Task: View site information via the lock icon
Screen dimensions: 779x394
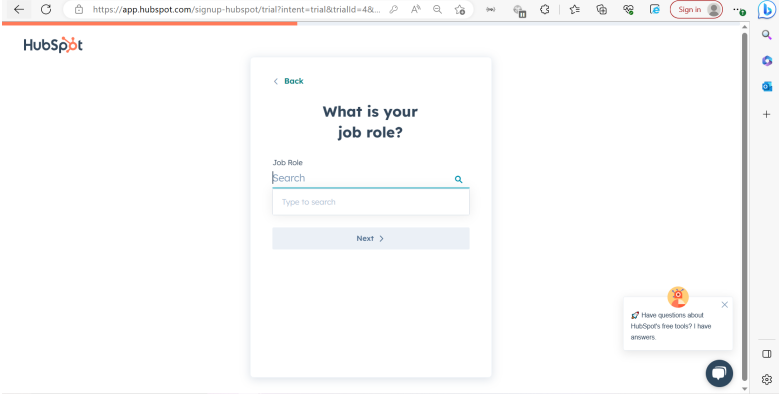Action: [x=78, y=9]
